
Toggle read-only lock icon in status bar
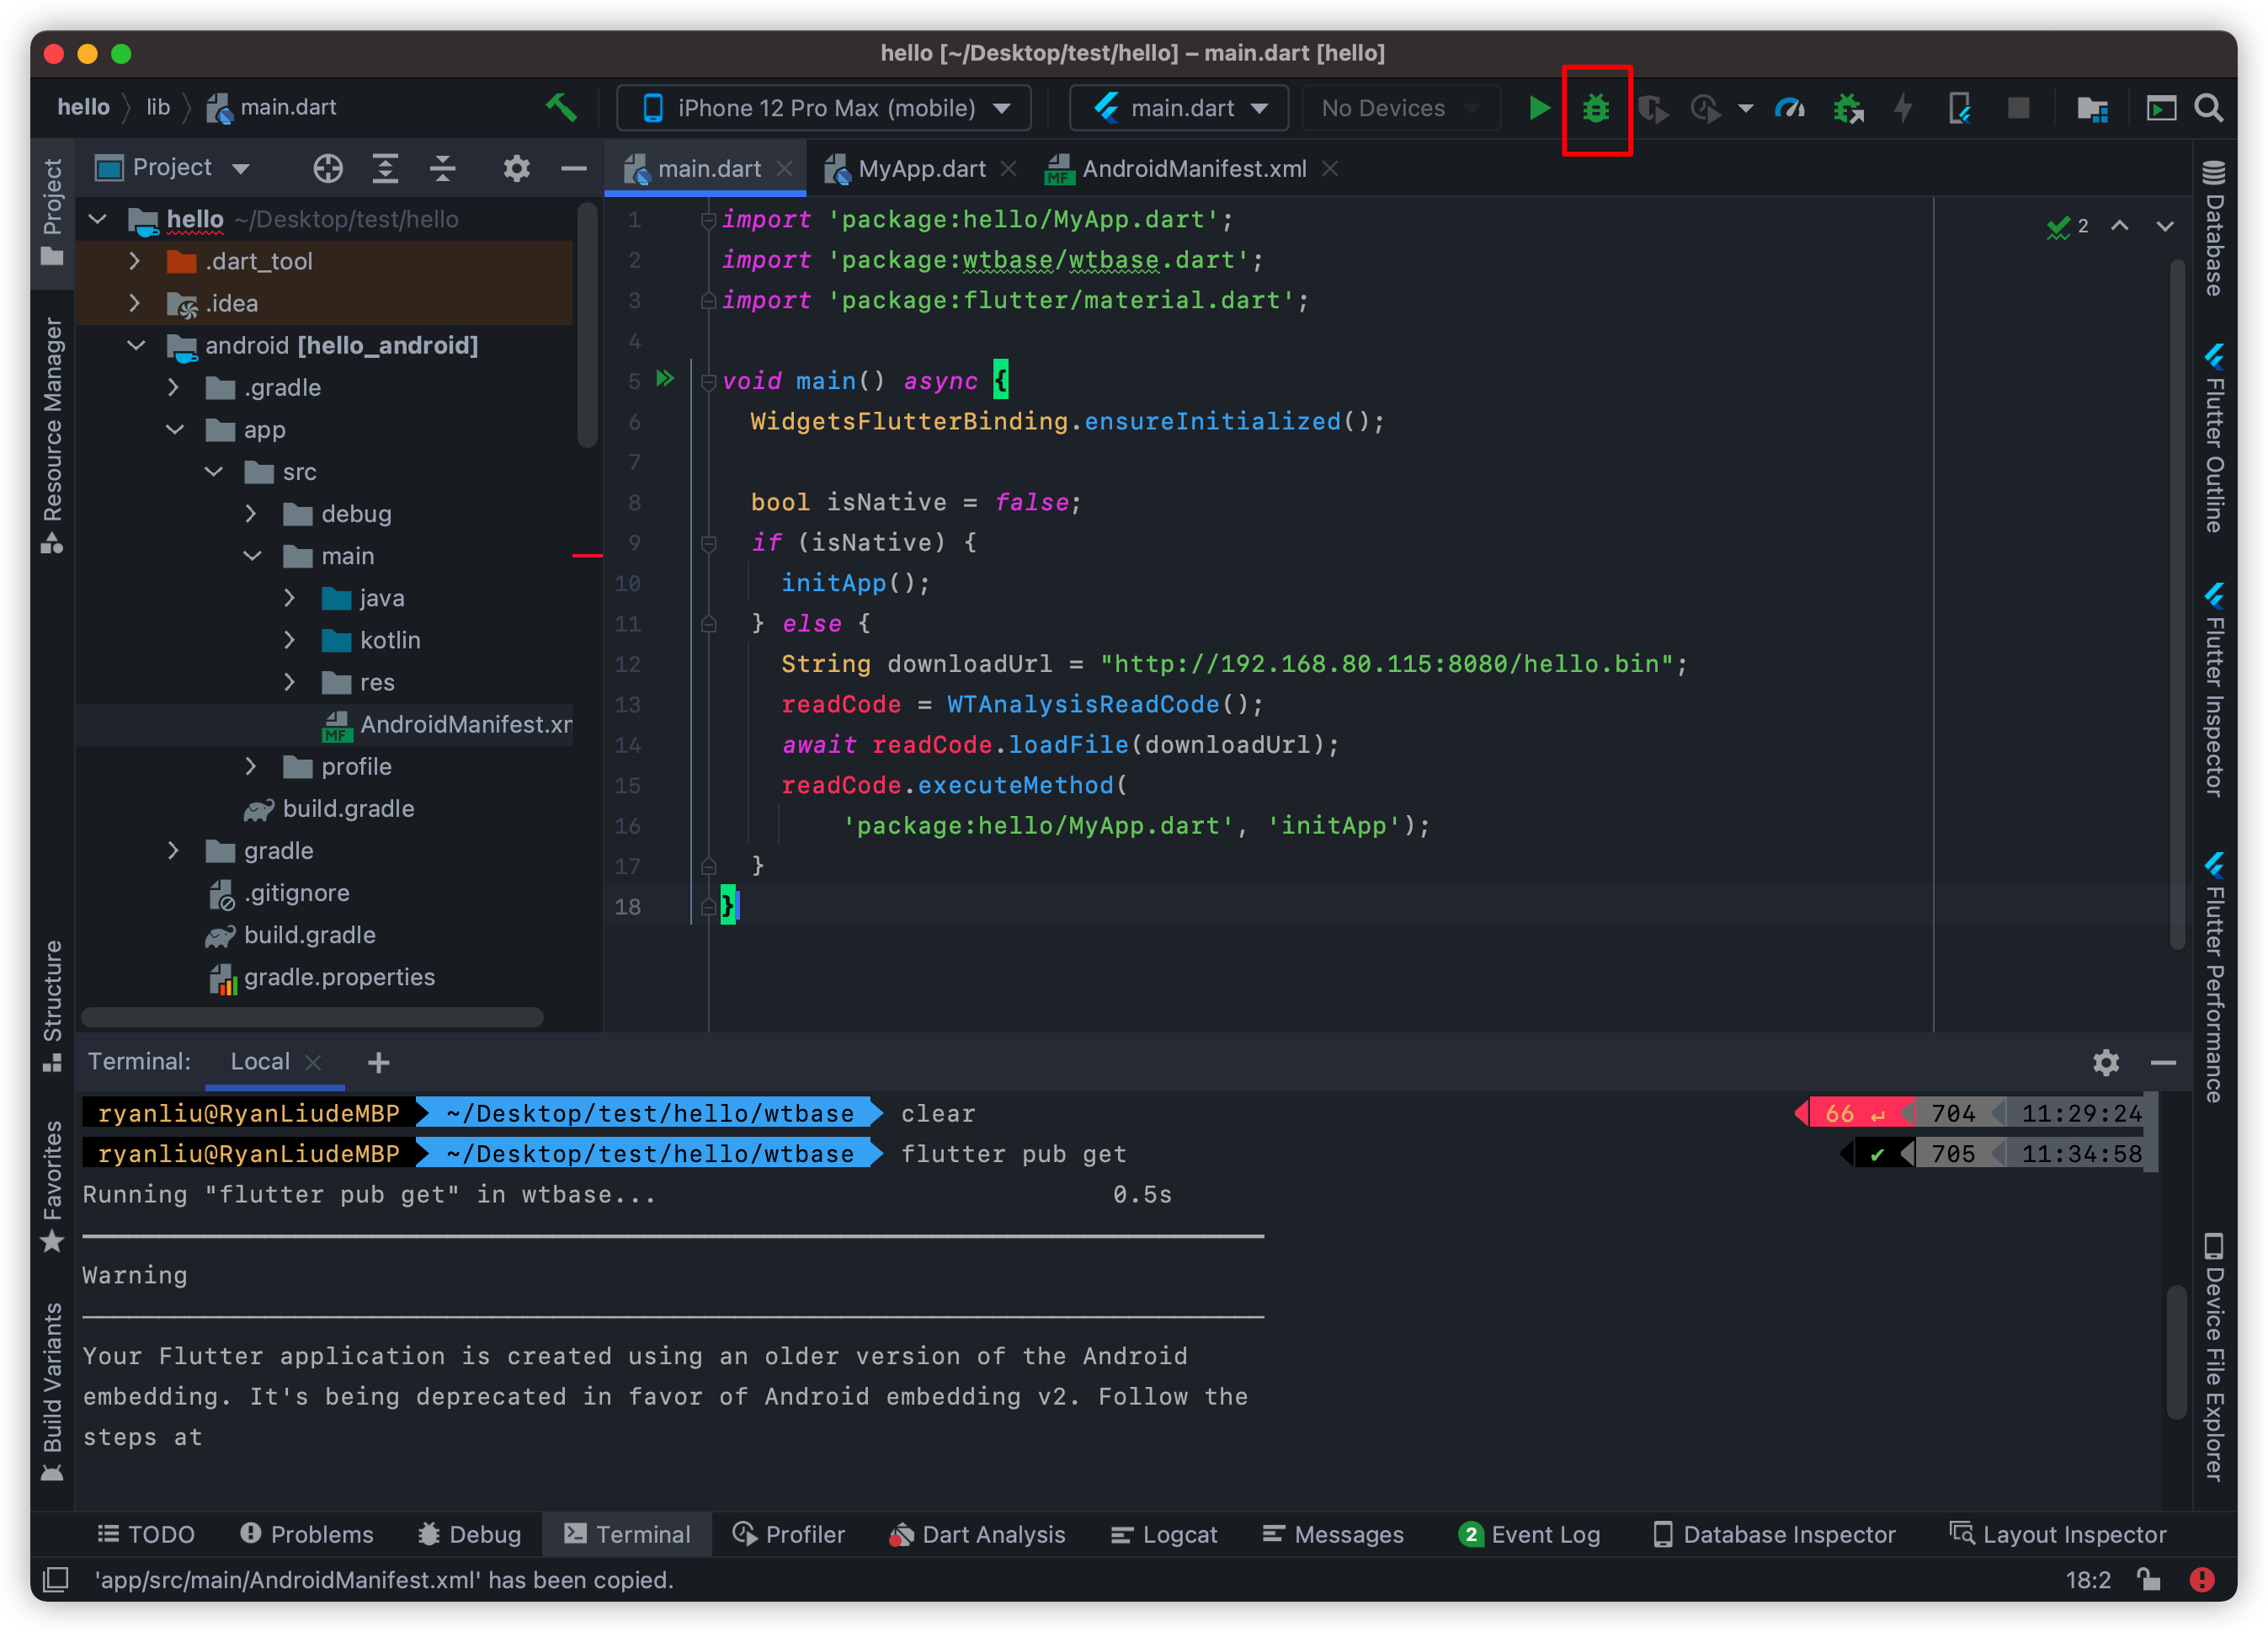click(2148, 1580)
